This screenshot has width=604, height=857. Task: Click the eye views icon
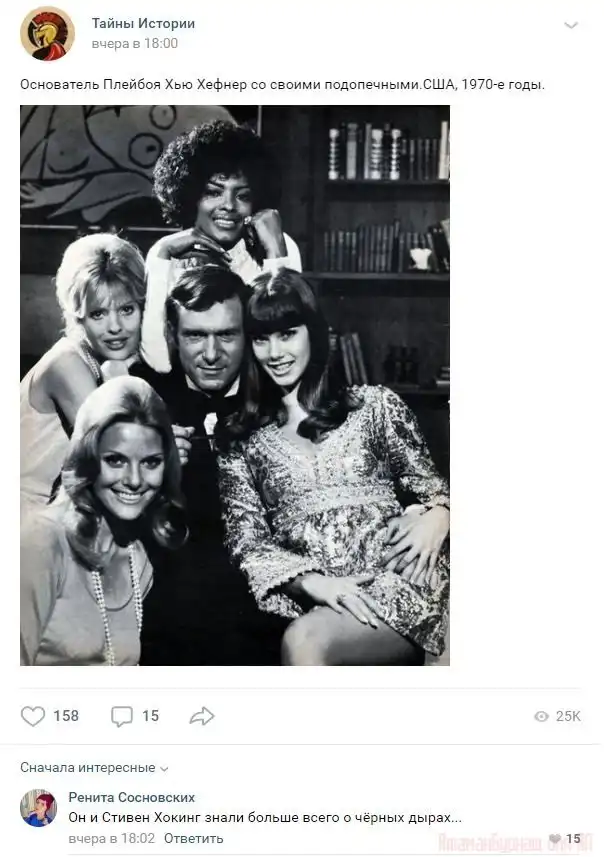[541, 716]
